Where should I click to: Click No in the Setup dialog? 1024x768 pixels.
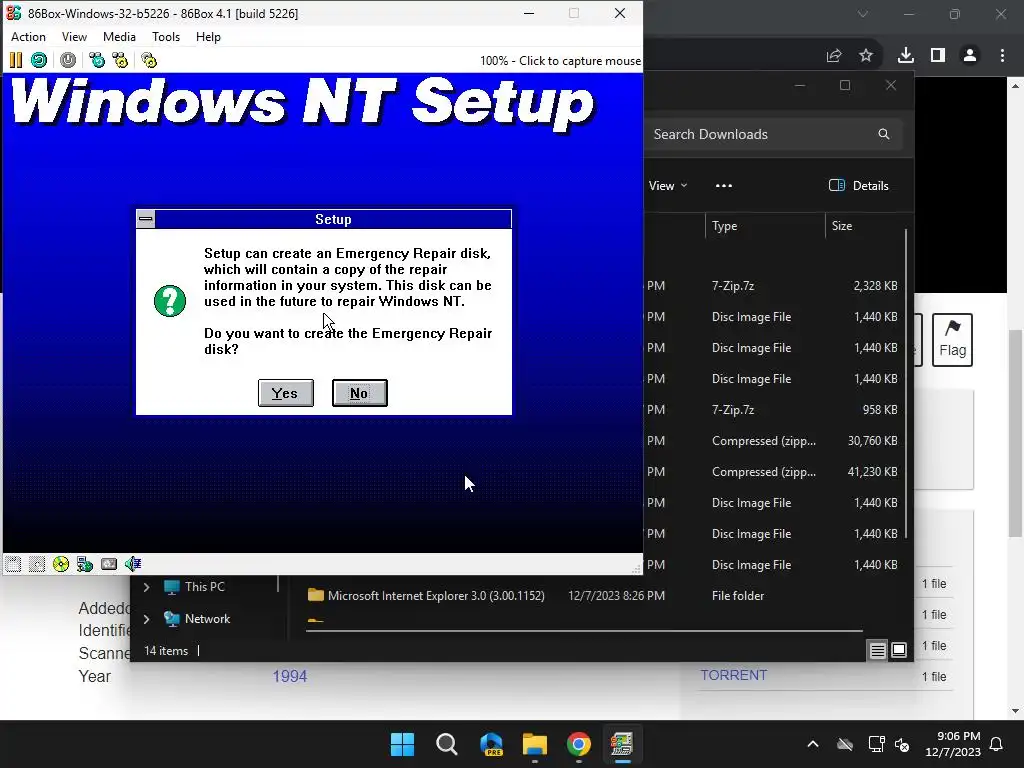pos(359,393)
